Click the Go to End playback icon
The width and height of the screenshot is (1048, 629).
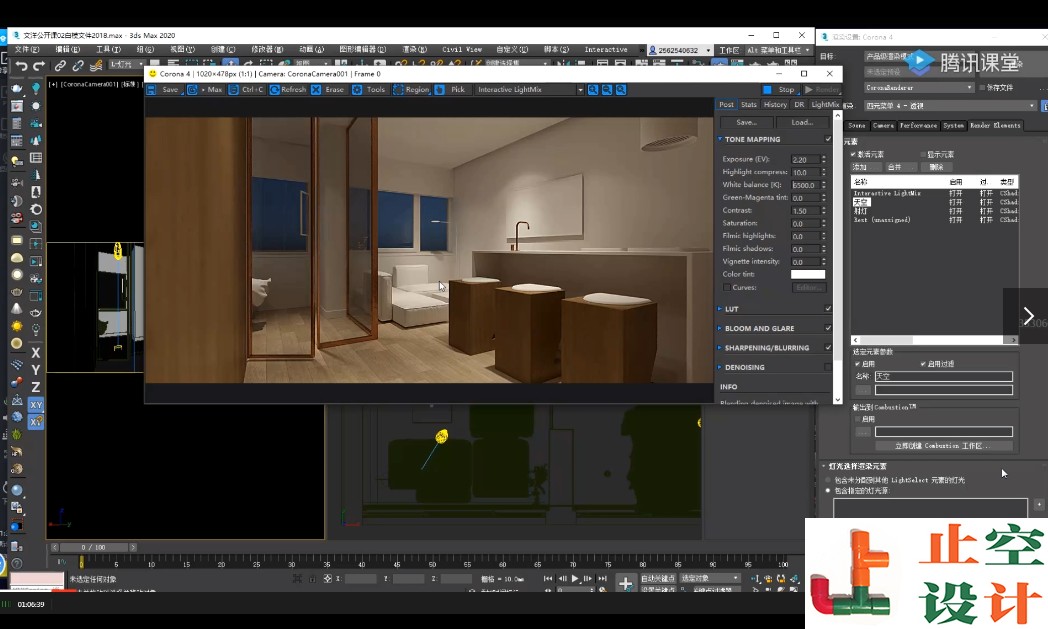point(602,579)
